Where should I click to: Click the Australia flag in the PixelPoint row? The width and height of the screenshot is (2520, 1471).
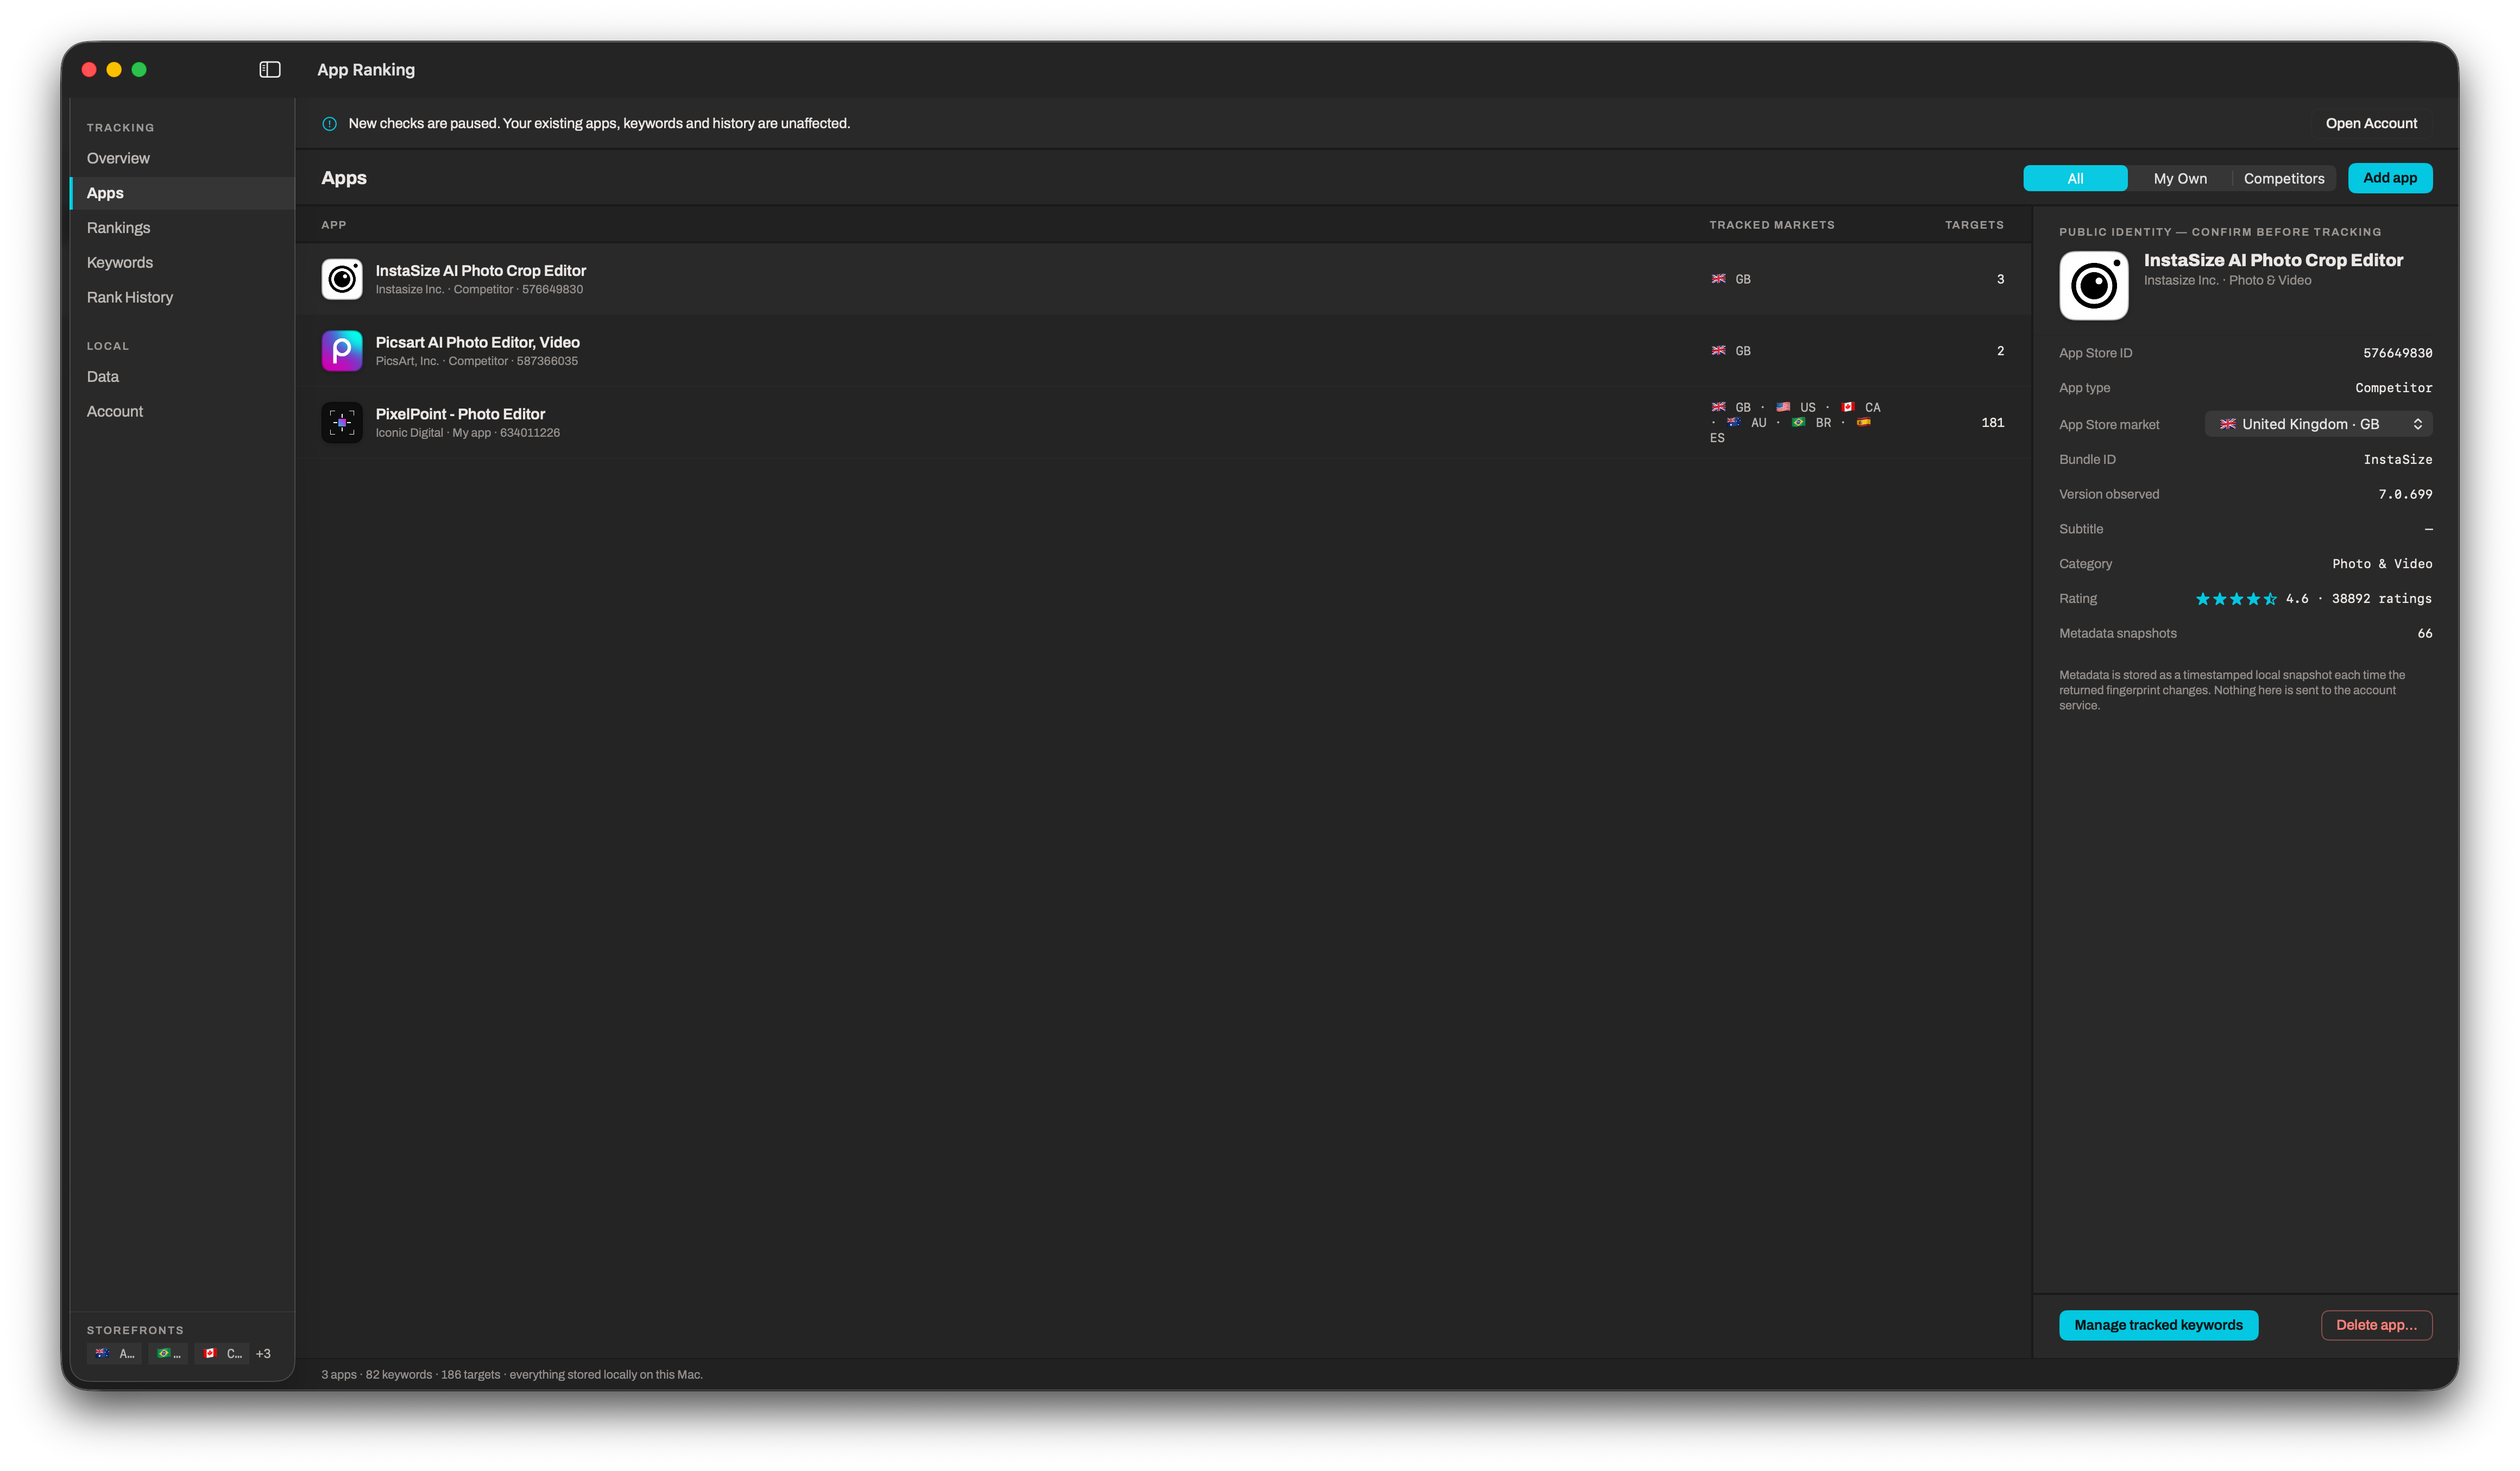coord(1734,422)
